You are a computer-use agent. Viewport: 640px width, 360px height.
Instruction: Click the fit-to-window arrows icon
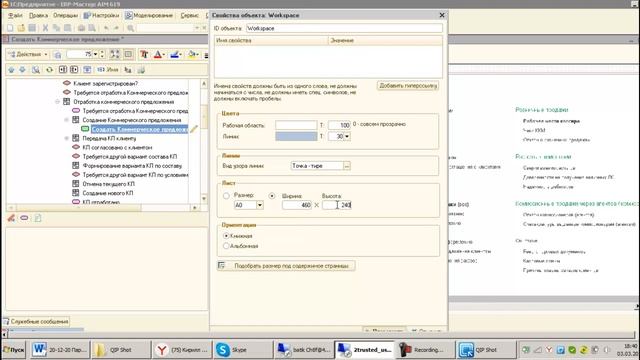click(115, 54)
